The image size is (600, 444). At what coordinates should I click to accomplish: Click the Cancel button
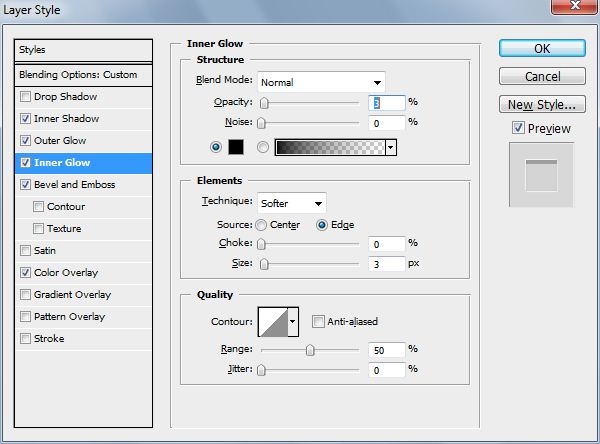click(x=542, y=76)
